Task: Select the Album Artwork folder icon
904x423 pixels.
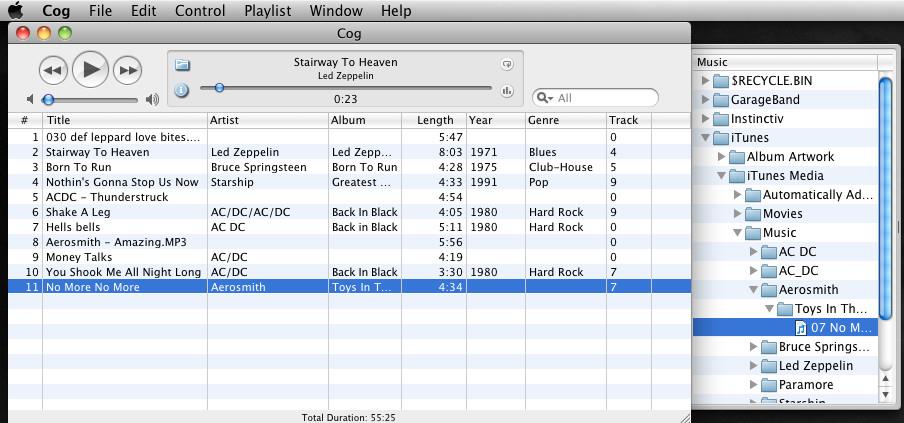Action: coord(736,157)
